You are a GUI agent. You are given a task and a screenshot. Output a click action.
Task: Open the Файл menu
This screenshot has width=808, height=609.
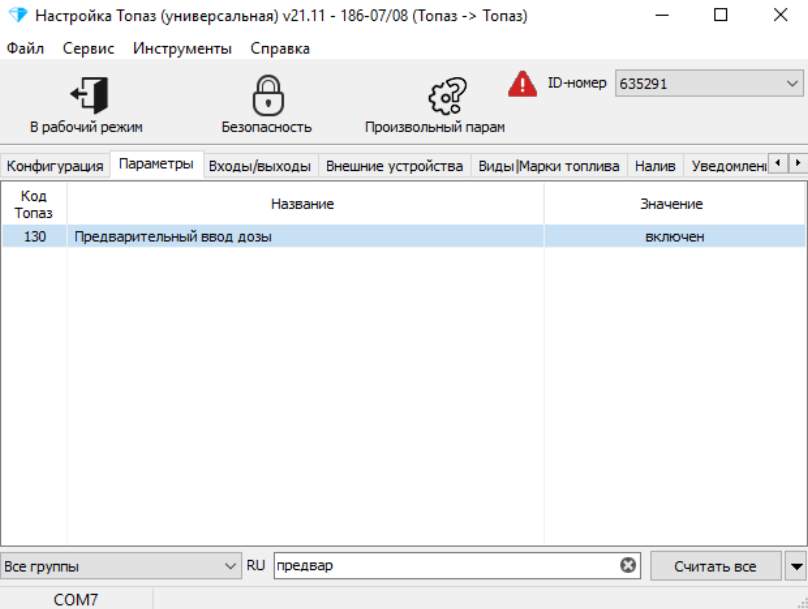[25, 48]
